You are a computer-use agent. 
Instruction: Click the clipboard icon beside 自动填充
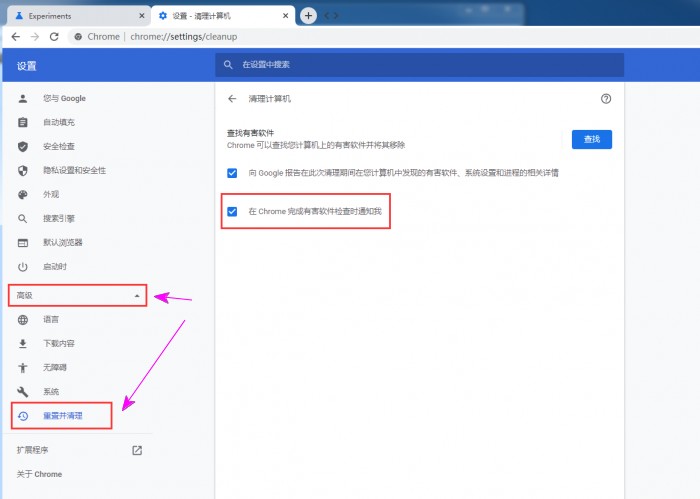[23, 123]
